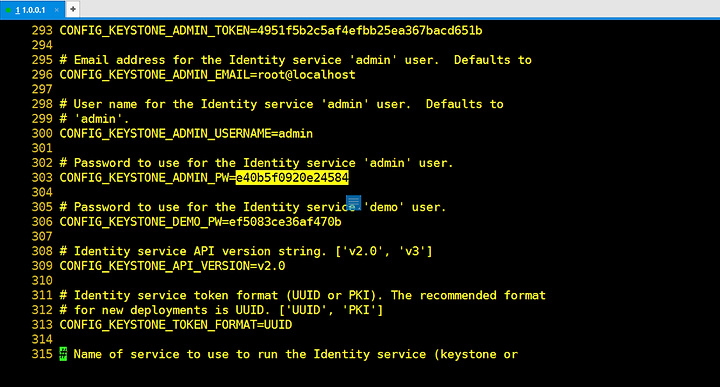Image resolution: width=720 pixels, height=387 pixels.
Task: Click the root@localhost email value
Action: click(x=306, y=75)
